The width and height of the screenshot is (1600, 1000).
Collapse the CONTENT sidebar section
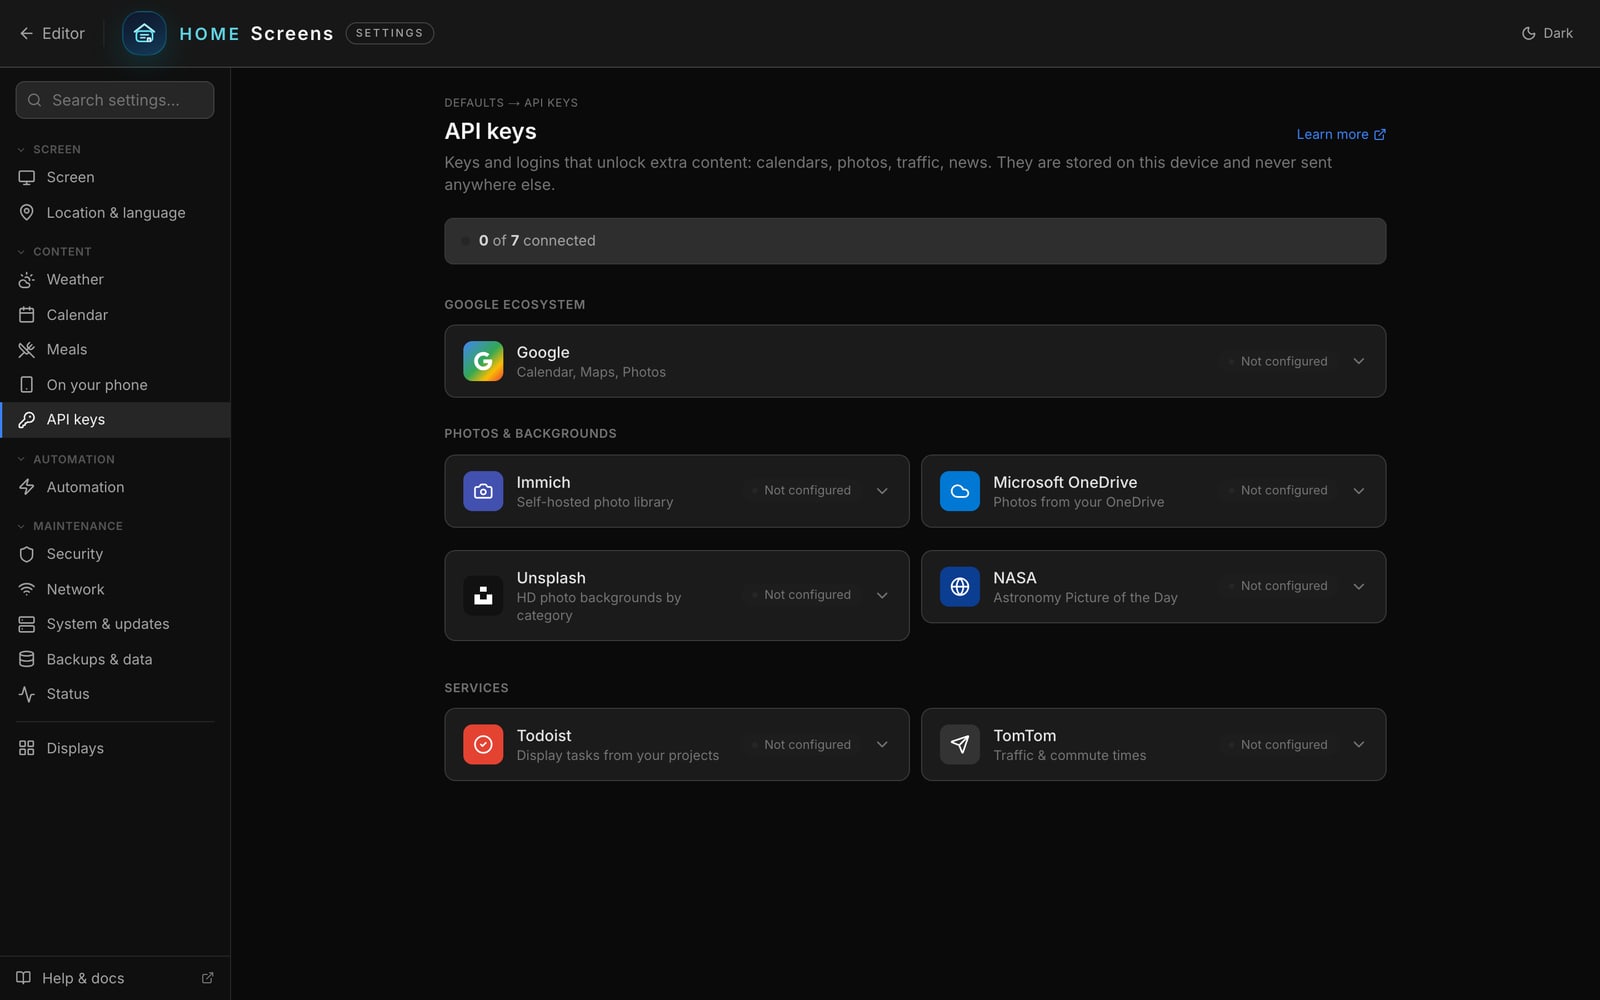coord(54,252)
